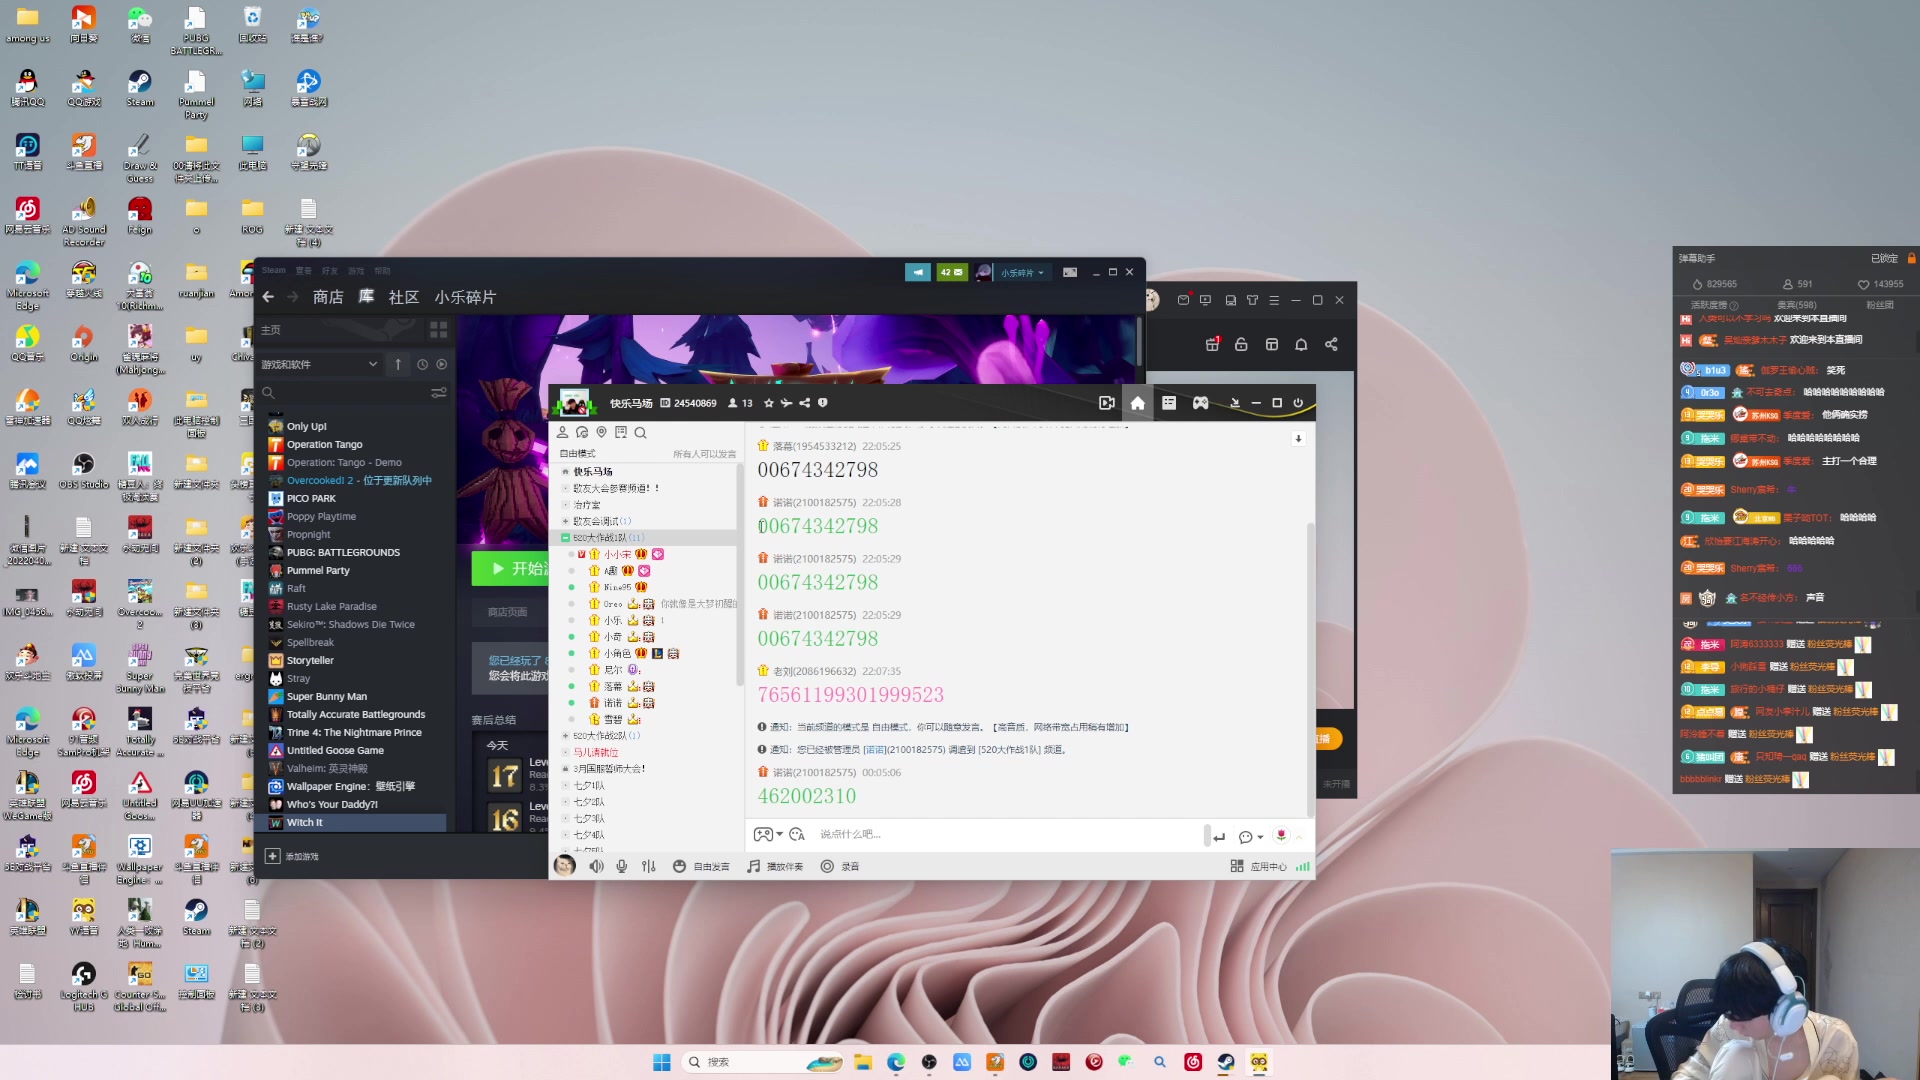
Task: Expand the up-arrow next to the flower icon
Action: point(1300,836)
